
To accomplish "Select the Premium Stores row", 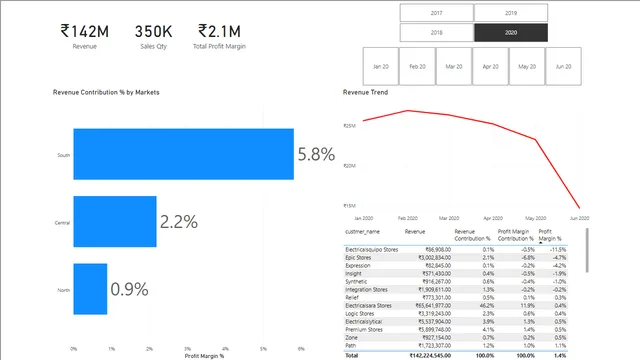I will tap(456, 329).
